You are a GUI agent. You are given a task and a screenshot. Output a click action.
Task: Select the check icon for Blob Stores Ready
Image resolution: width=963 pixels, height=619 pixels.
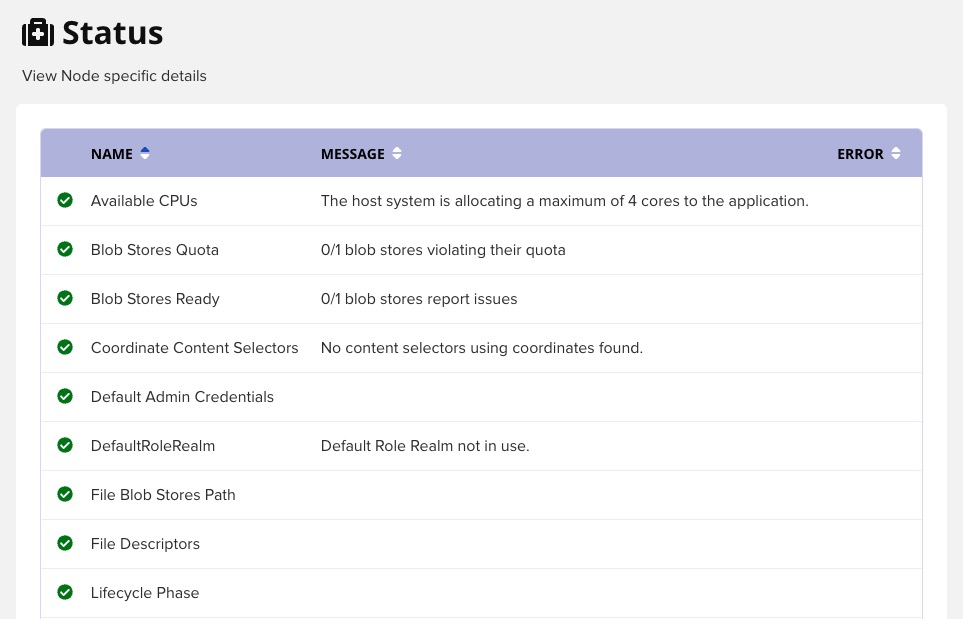[65, 298]
